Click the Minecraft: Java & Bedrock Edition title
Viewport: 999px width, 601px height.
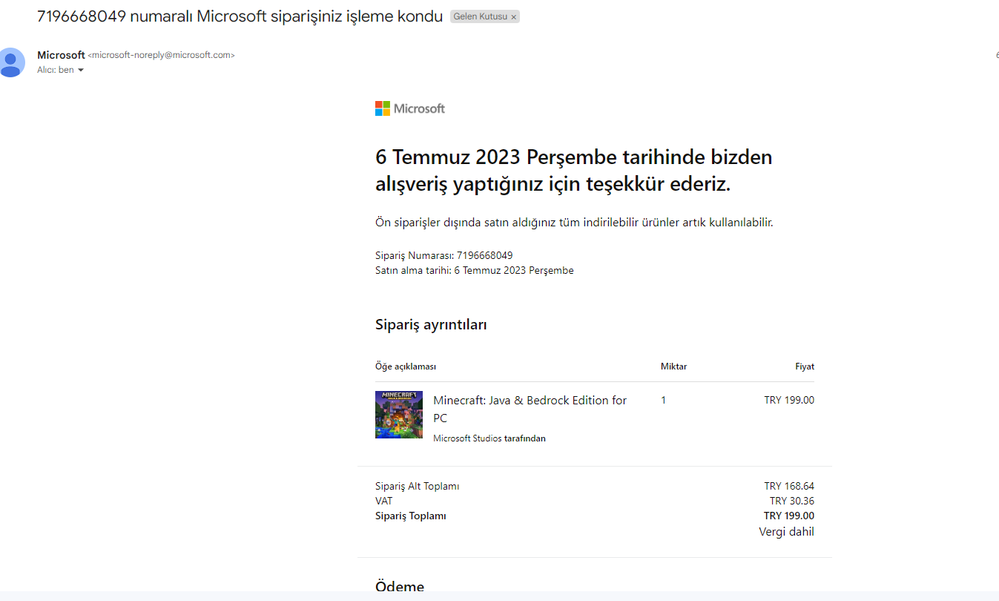529,409
